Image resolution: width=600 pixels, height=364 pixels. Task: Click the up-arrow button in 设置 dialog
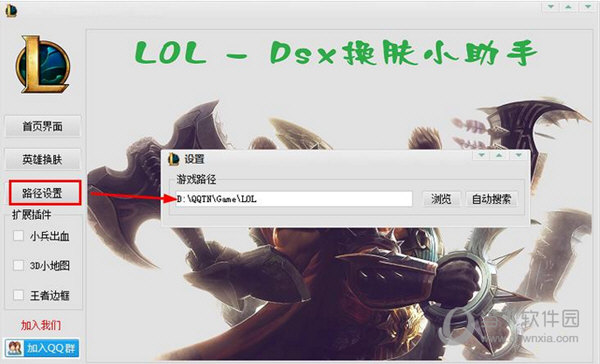[499, 155]
